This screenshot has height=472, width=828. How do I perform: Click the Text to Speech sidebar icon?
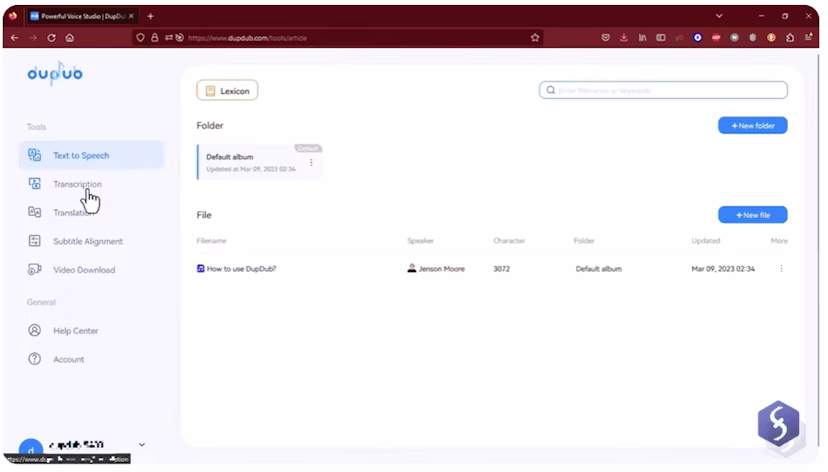[x=34, y=155]
